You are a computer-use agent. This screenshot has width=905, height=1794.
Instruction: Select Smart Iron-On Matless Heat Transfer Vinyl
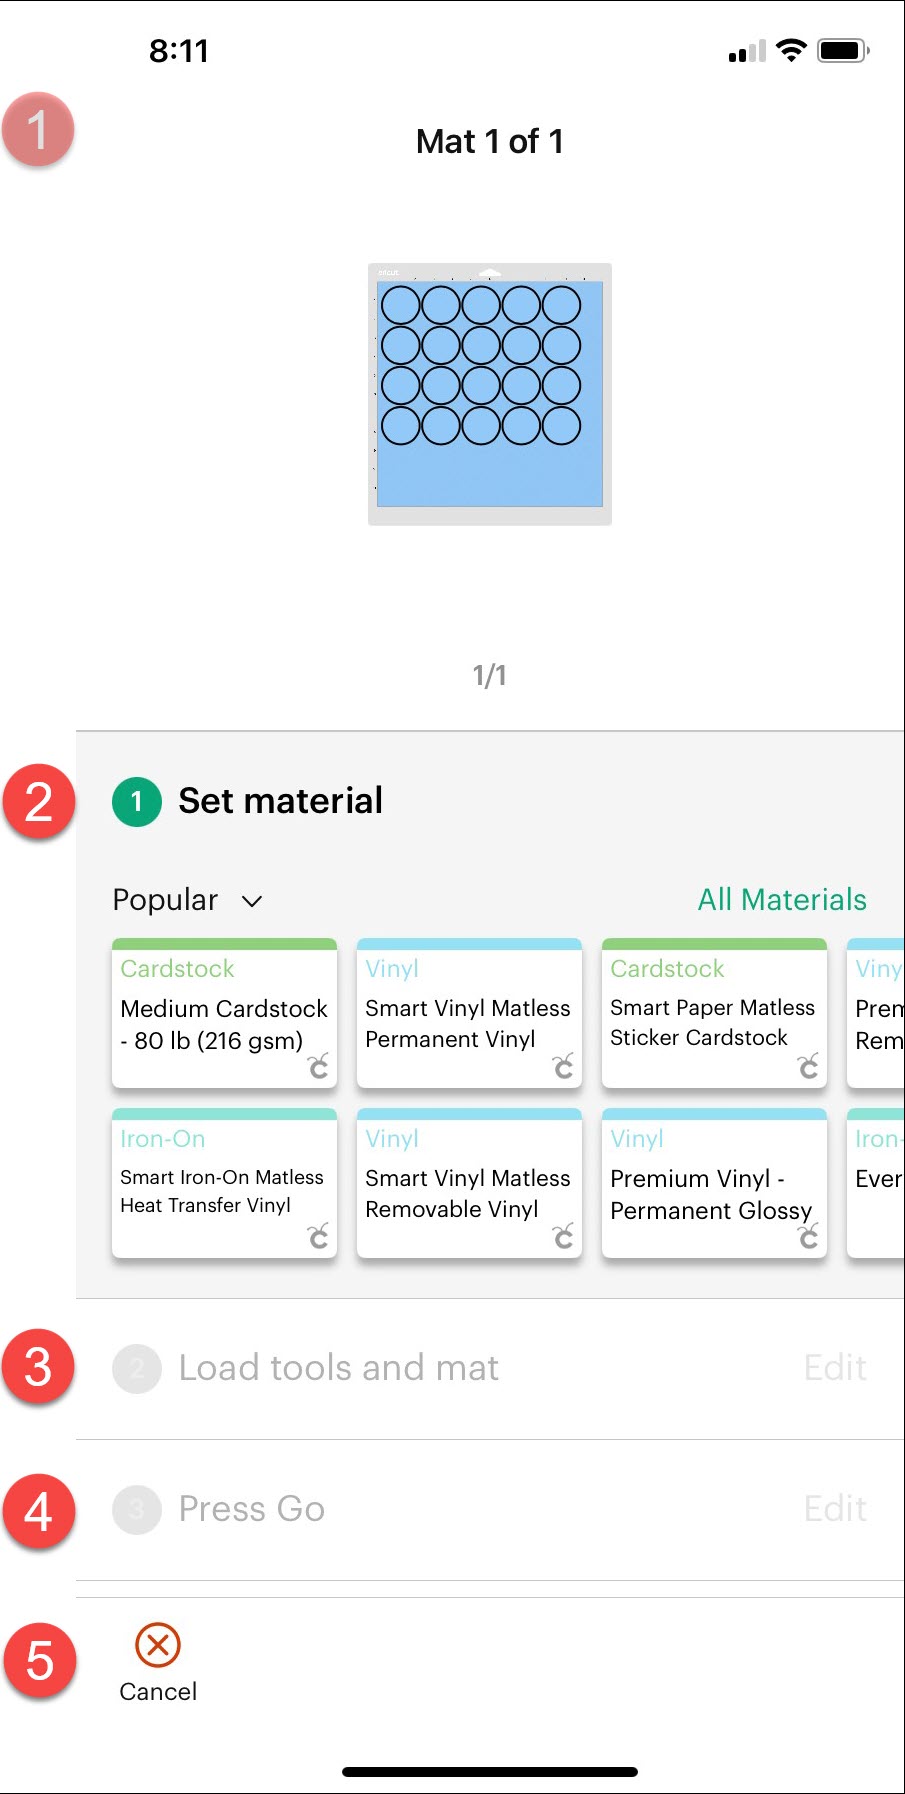224,1185
